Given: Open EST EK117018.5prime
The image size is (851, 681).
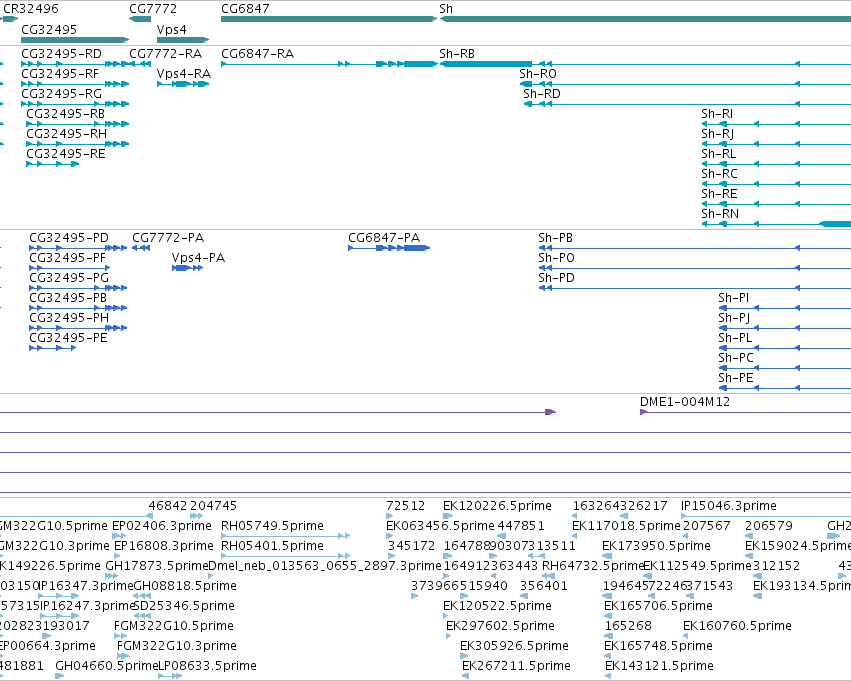Looking at the screenshot, I should click(626, 526).
